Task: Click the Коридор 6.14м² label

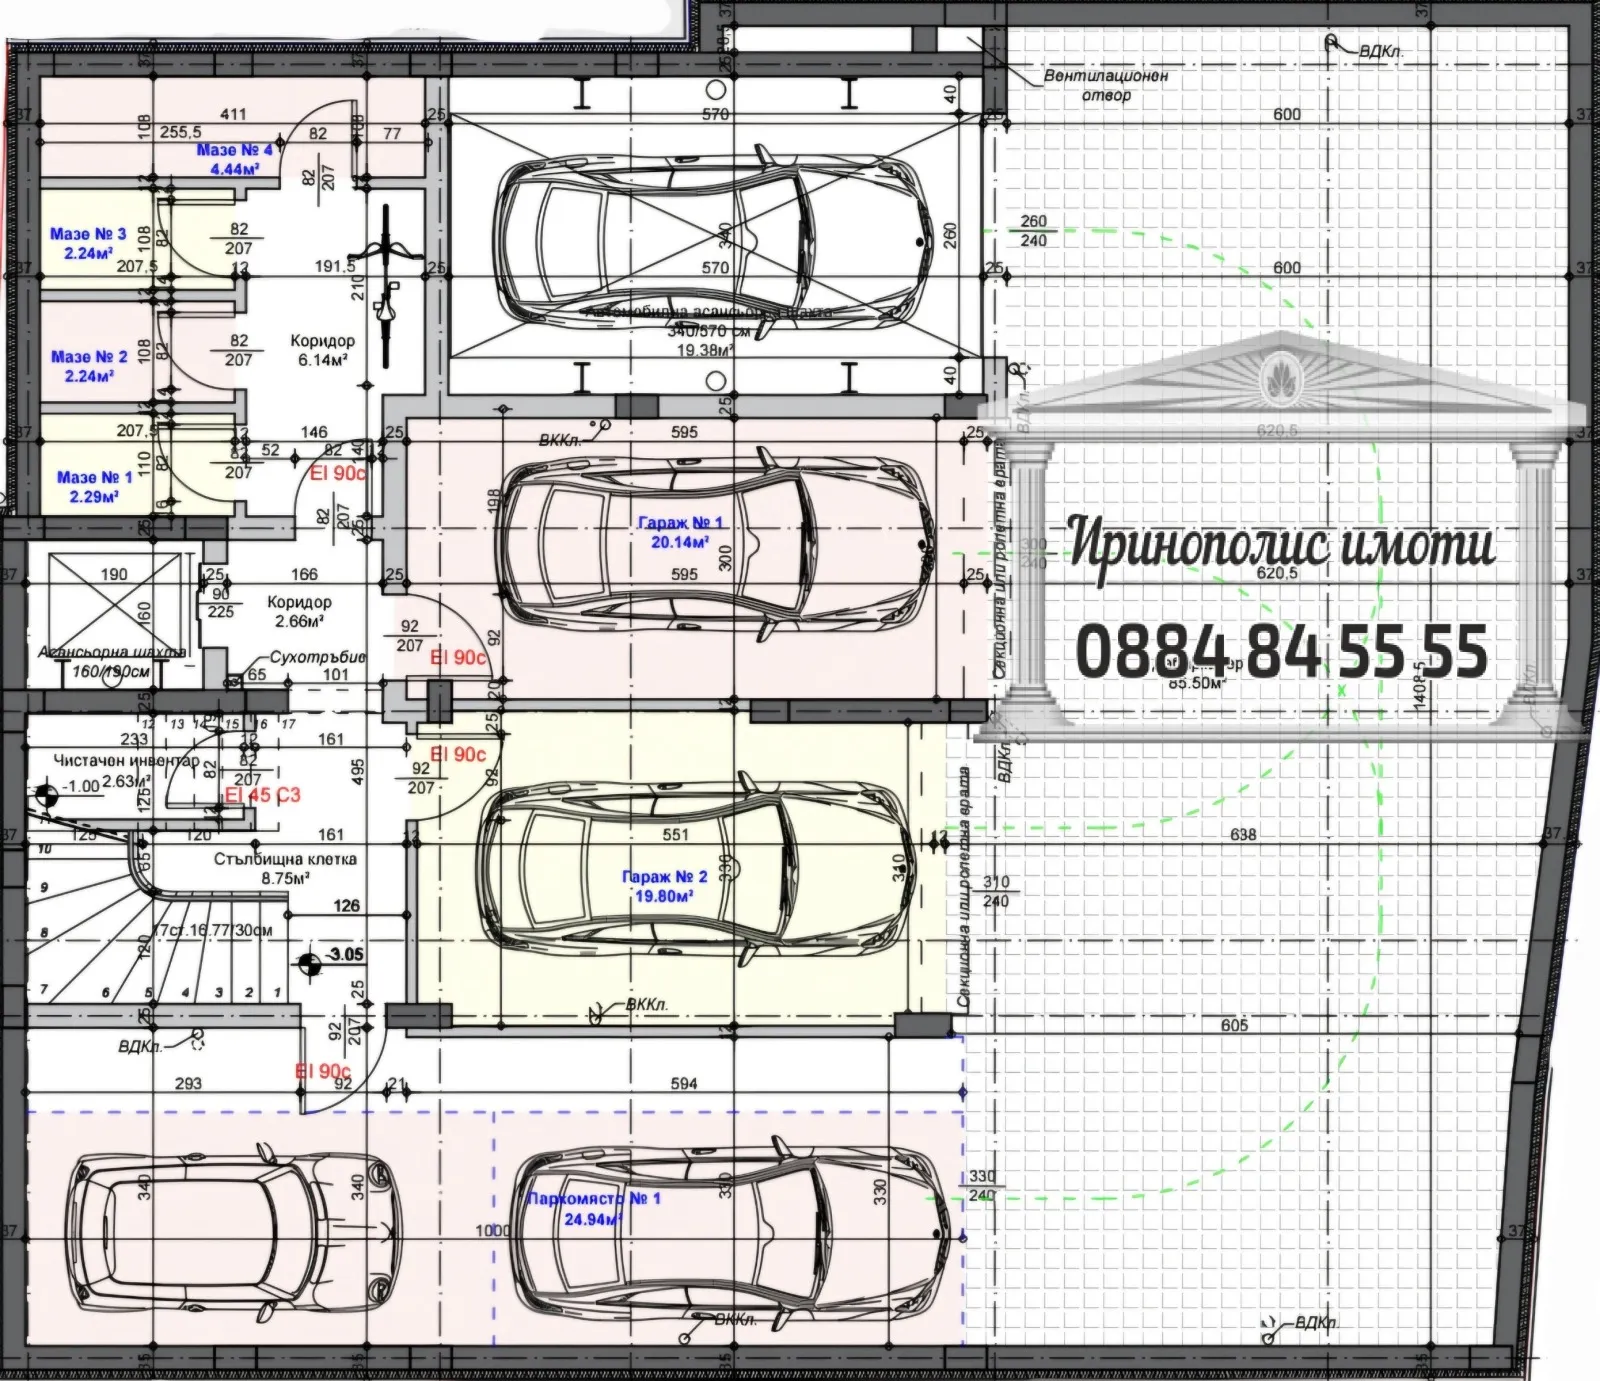Action: coord(322,350)
